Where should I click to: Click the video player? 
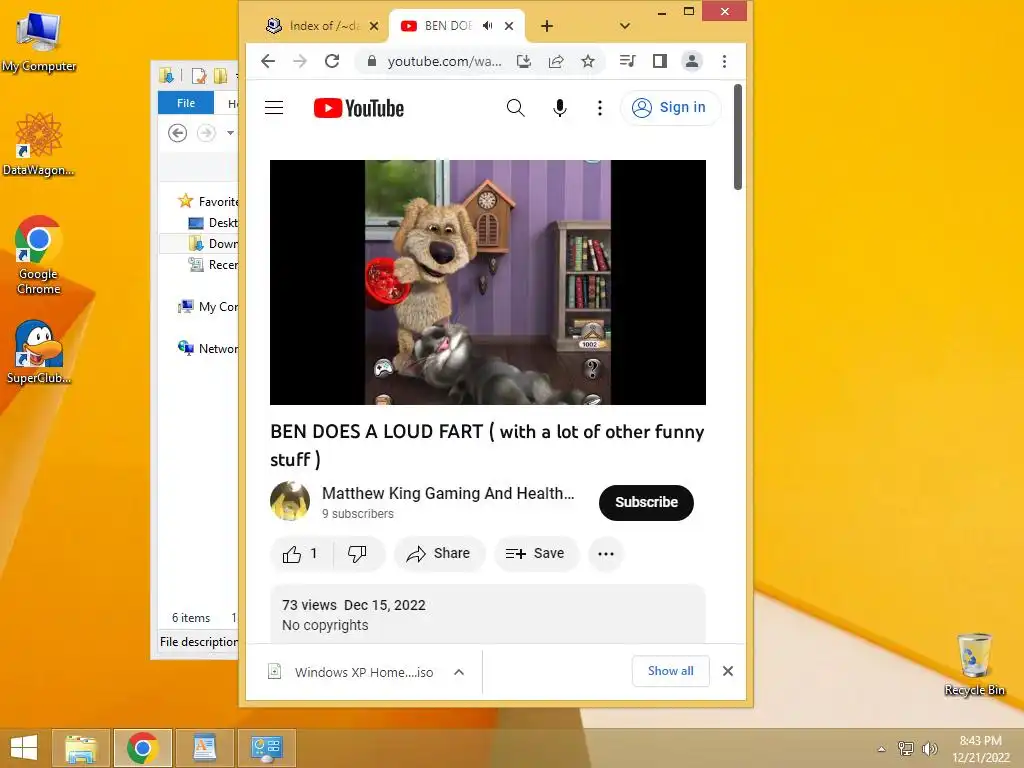[488, 282]
